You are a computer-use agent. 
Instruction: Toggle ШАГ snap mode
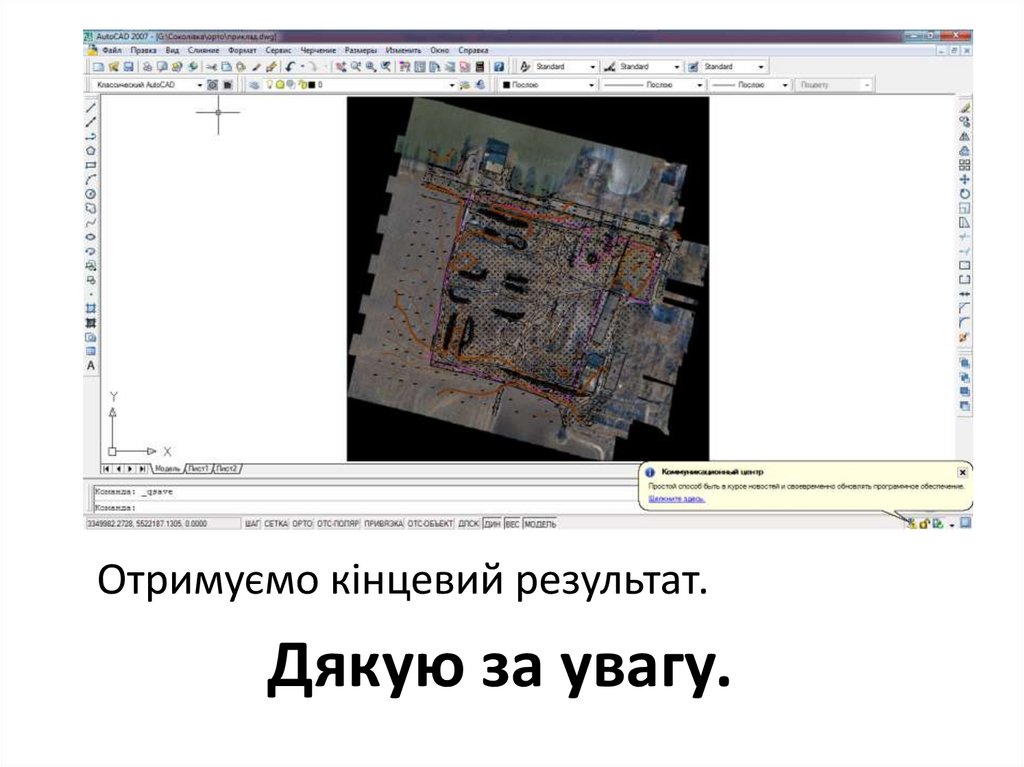click(252, 524)
